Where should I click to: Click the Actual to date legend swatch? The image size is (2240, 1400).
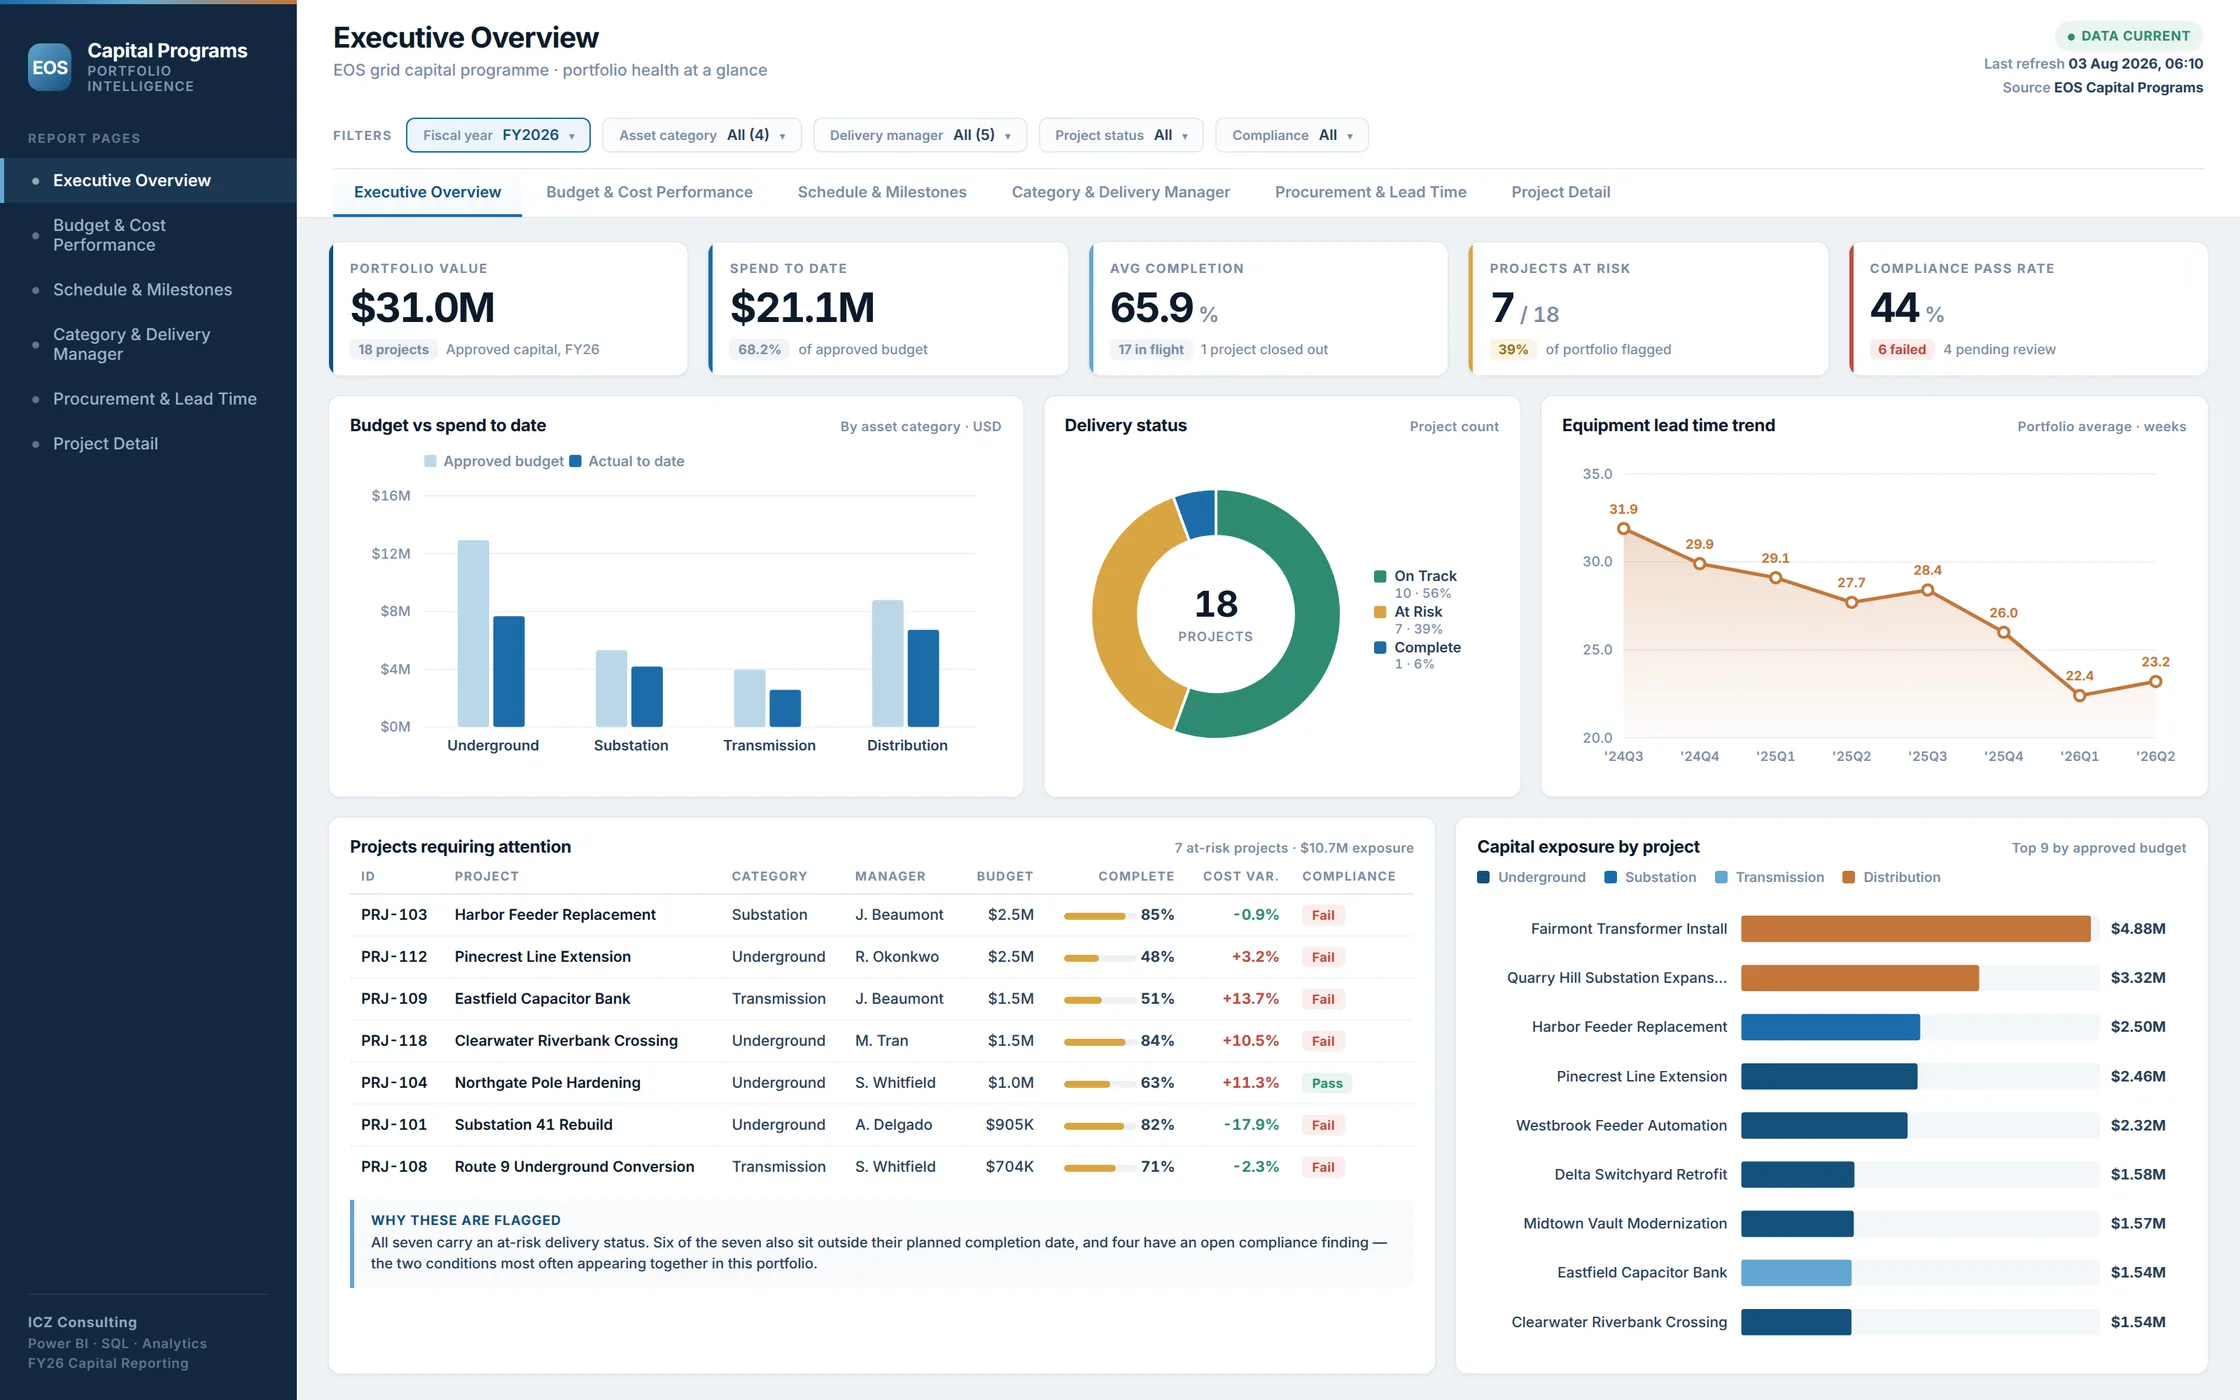click(575, 461)
